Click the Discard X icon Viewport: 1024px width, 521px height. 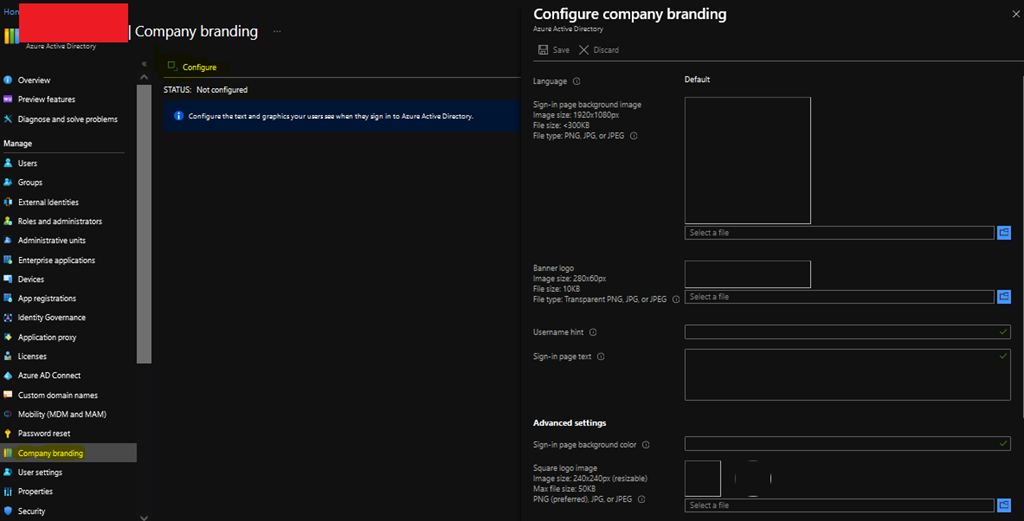click(x=584, y=50)
